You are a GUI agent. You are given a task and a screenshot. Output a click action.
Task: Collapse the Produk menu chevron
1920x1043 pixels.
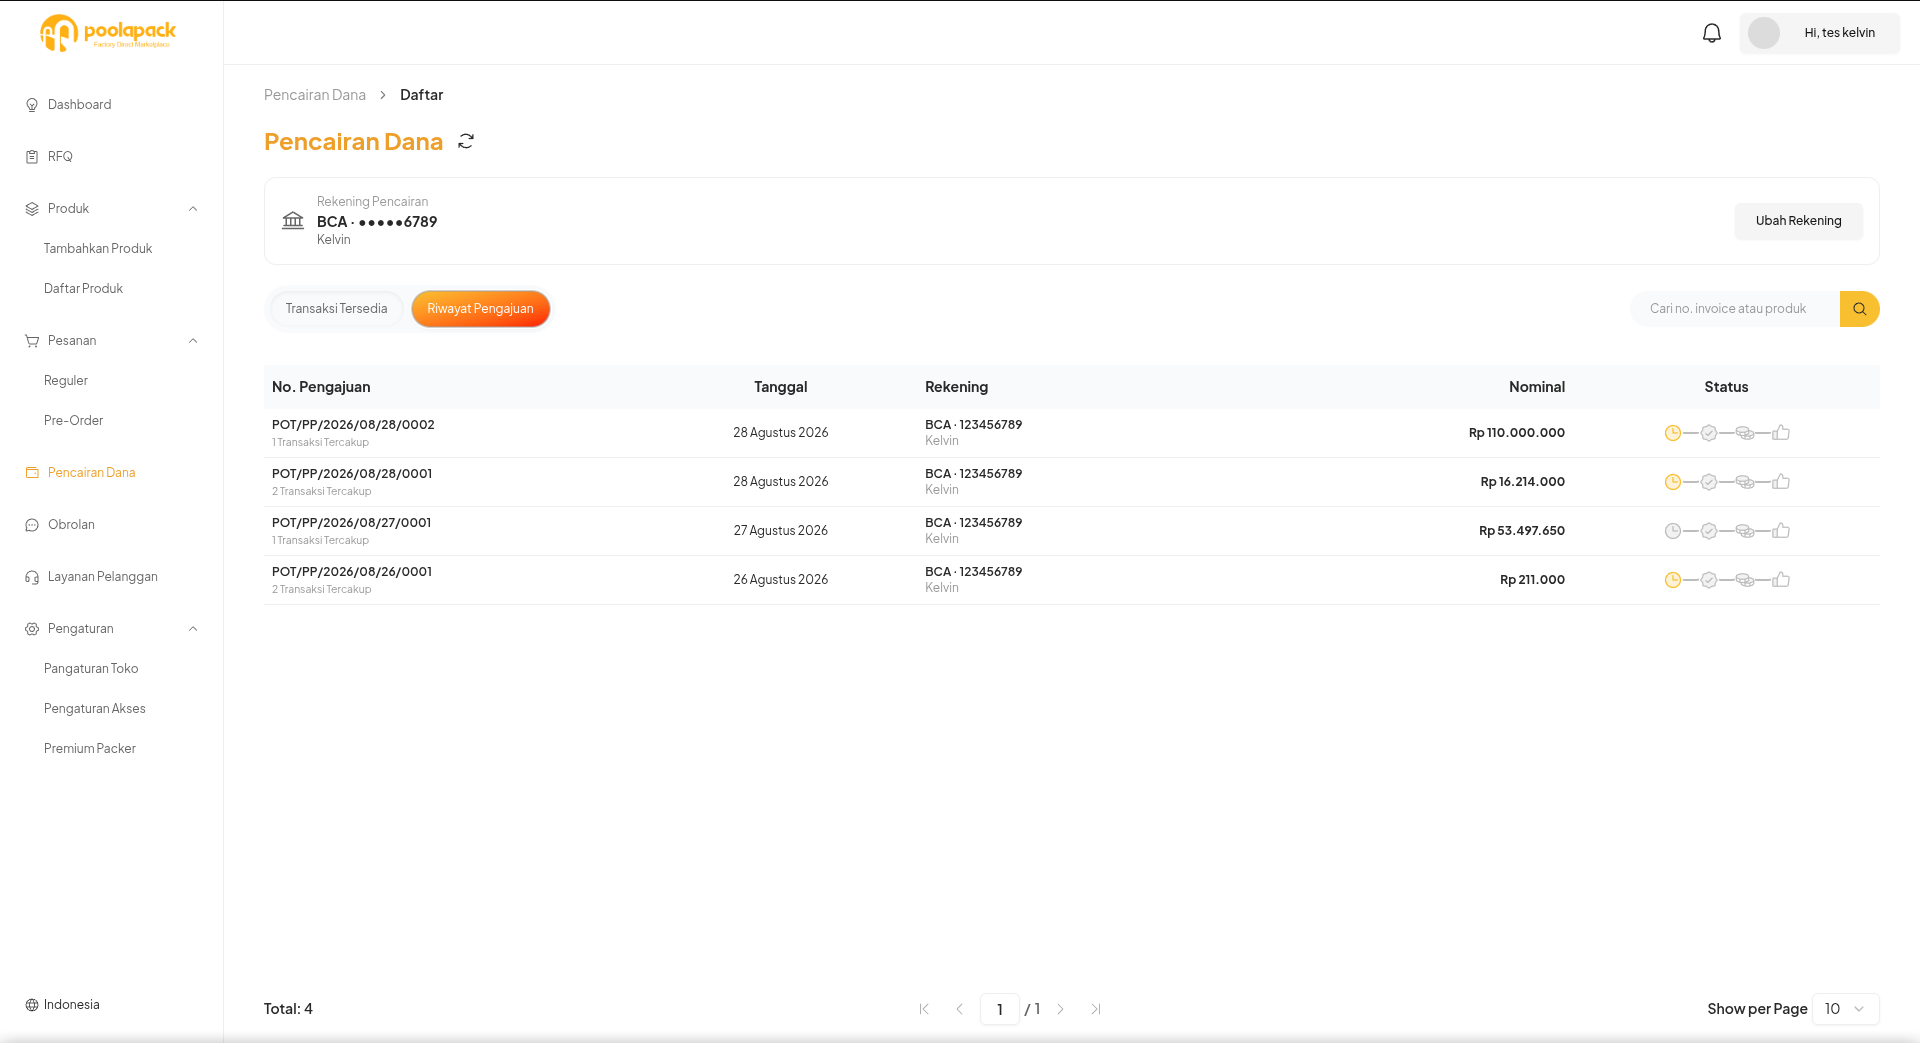193,209
